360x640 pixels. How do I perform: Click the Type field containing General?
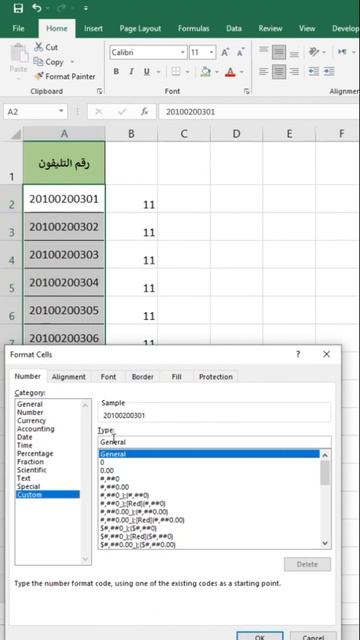(x=215, y=442)
